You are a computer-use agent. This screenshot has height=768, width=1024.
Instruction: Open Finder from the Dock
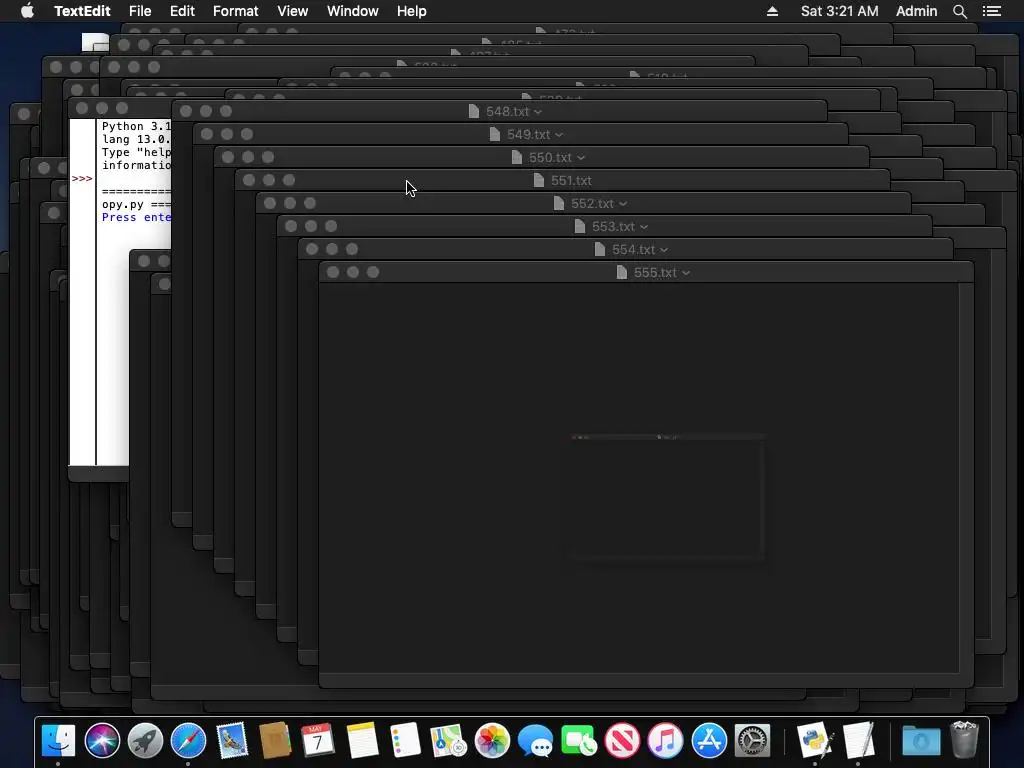pyautogui.click(x=58, y=741)
